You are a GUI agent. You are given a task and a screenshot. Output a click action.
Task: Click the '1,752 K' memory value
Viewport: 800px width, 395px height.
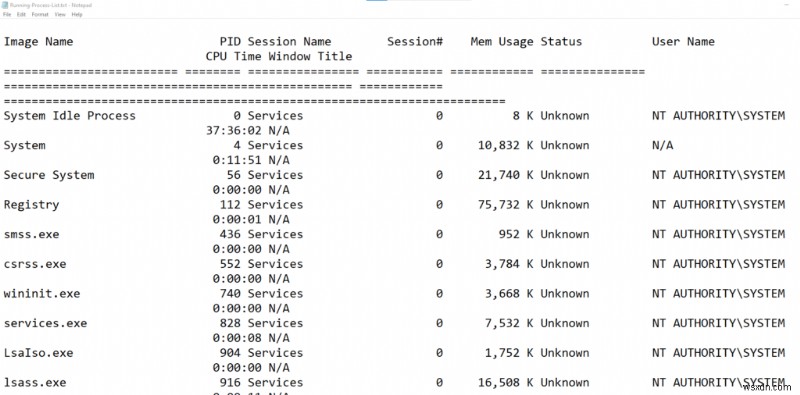click(509, 353)
